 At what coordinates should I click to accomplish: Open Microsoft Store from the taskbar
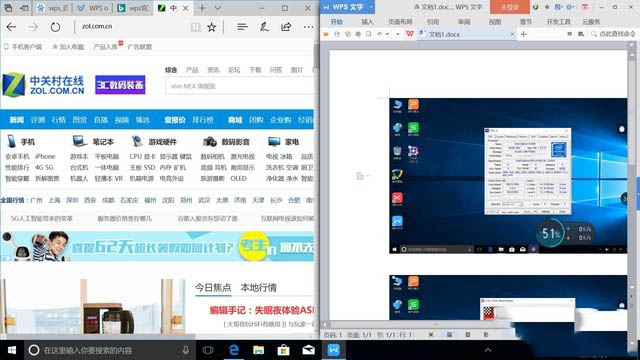coord(283,350)
